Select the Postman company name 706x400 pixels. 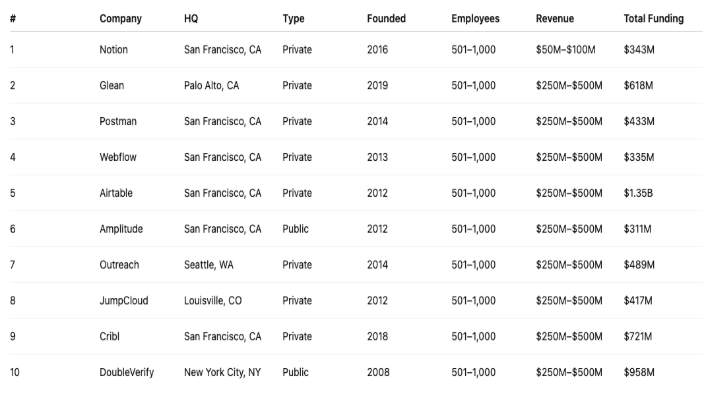[x=118, y=121]
